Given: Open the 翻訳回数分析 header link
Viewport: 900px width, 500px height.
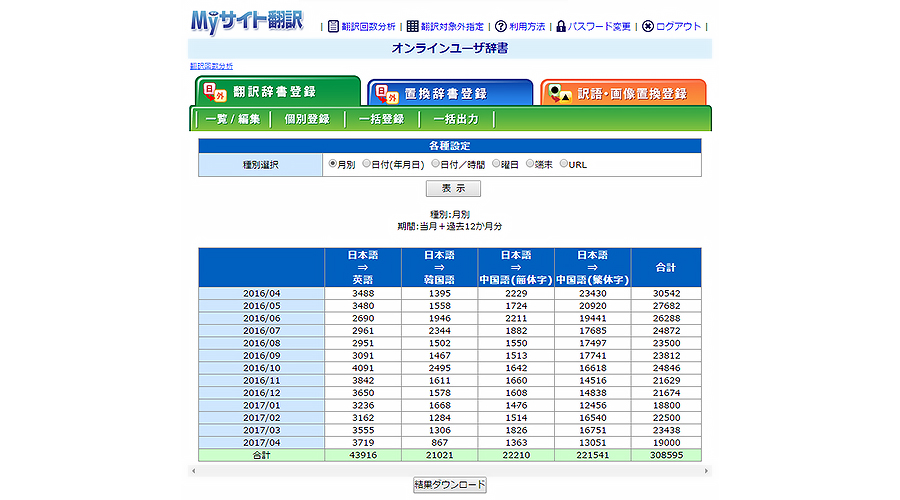Looking at the screenshot, I should (x=368, y=26).
